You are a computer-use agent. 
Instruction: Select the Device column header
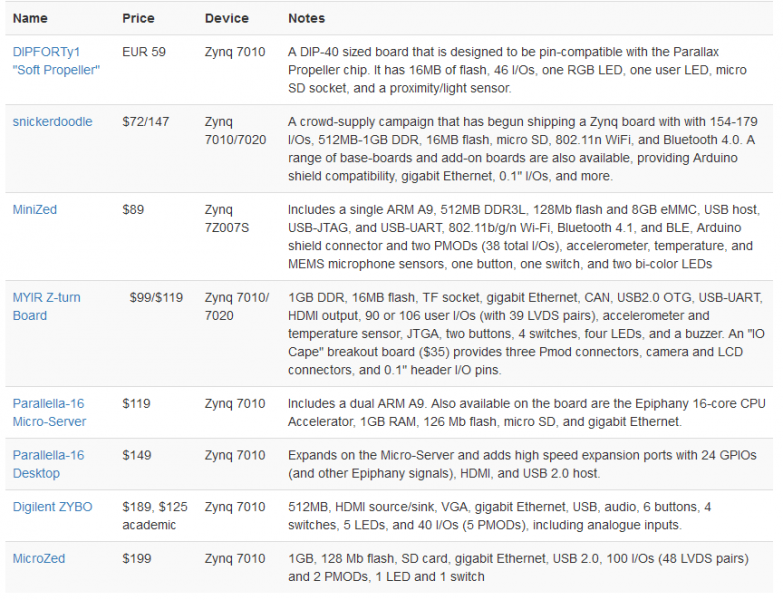(x=226, y=18)
